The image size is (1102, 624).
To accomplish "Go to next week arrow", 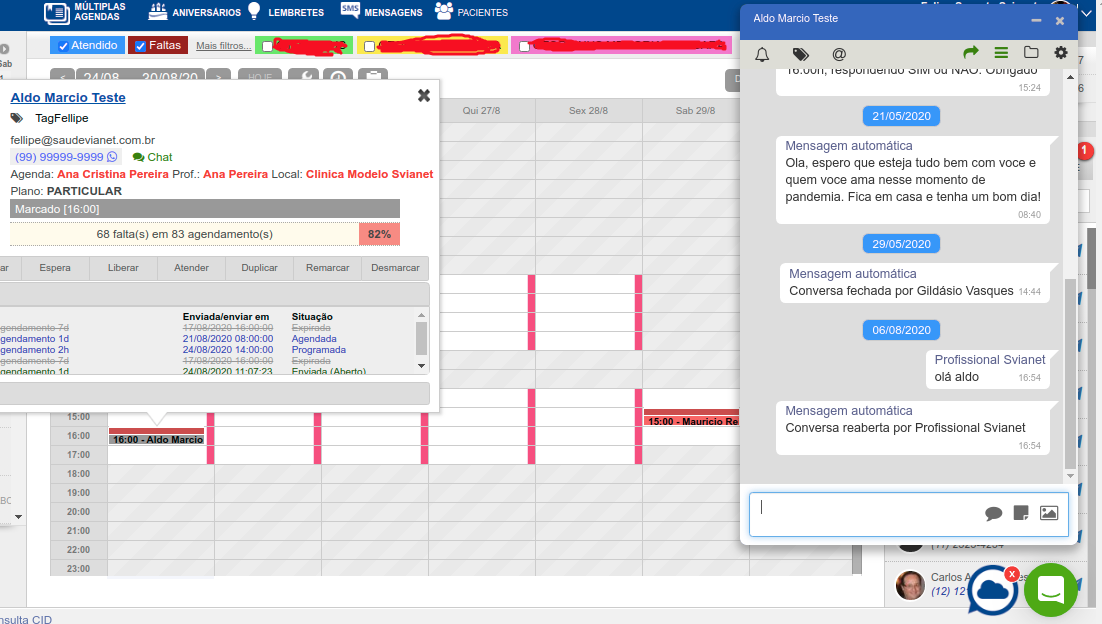I will tap(219, 75).
